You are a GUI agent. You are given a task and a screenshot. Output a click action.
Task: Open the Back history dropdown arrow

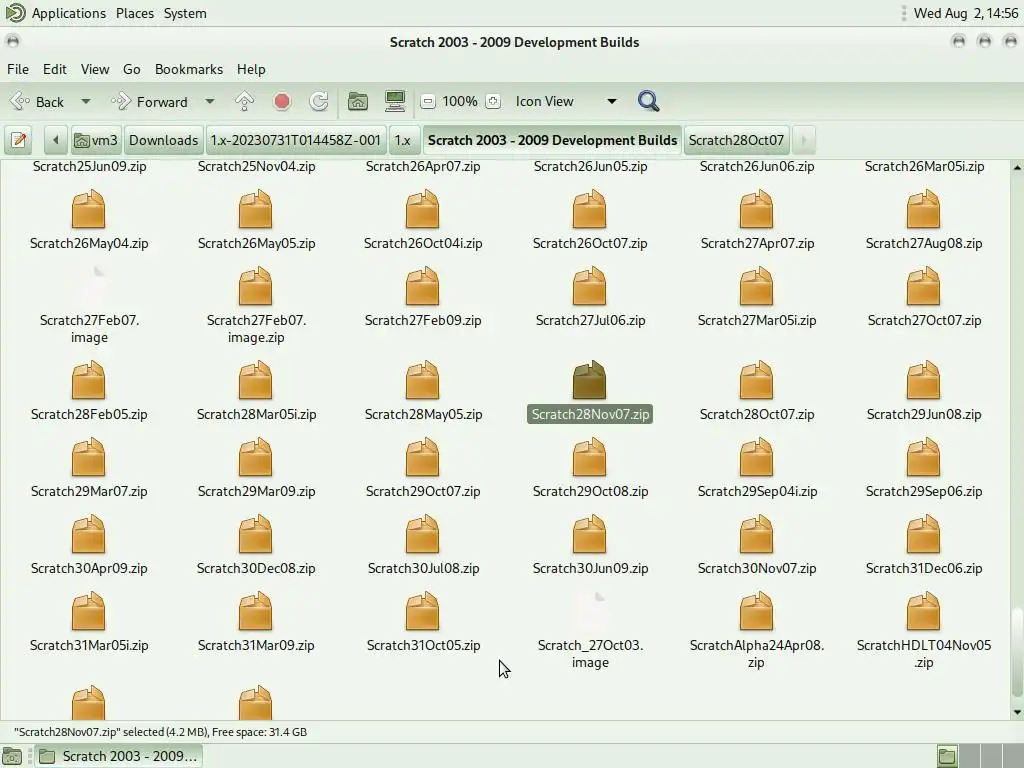pyautogui.click(x=86, y=101)
